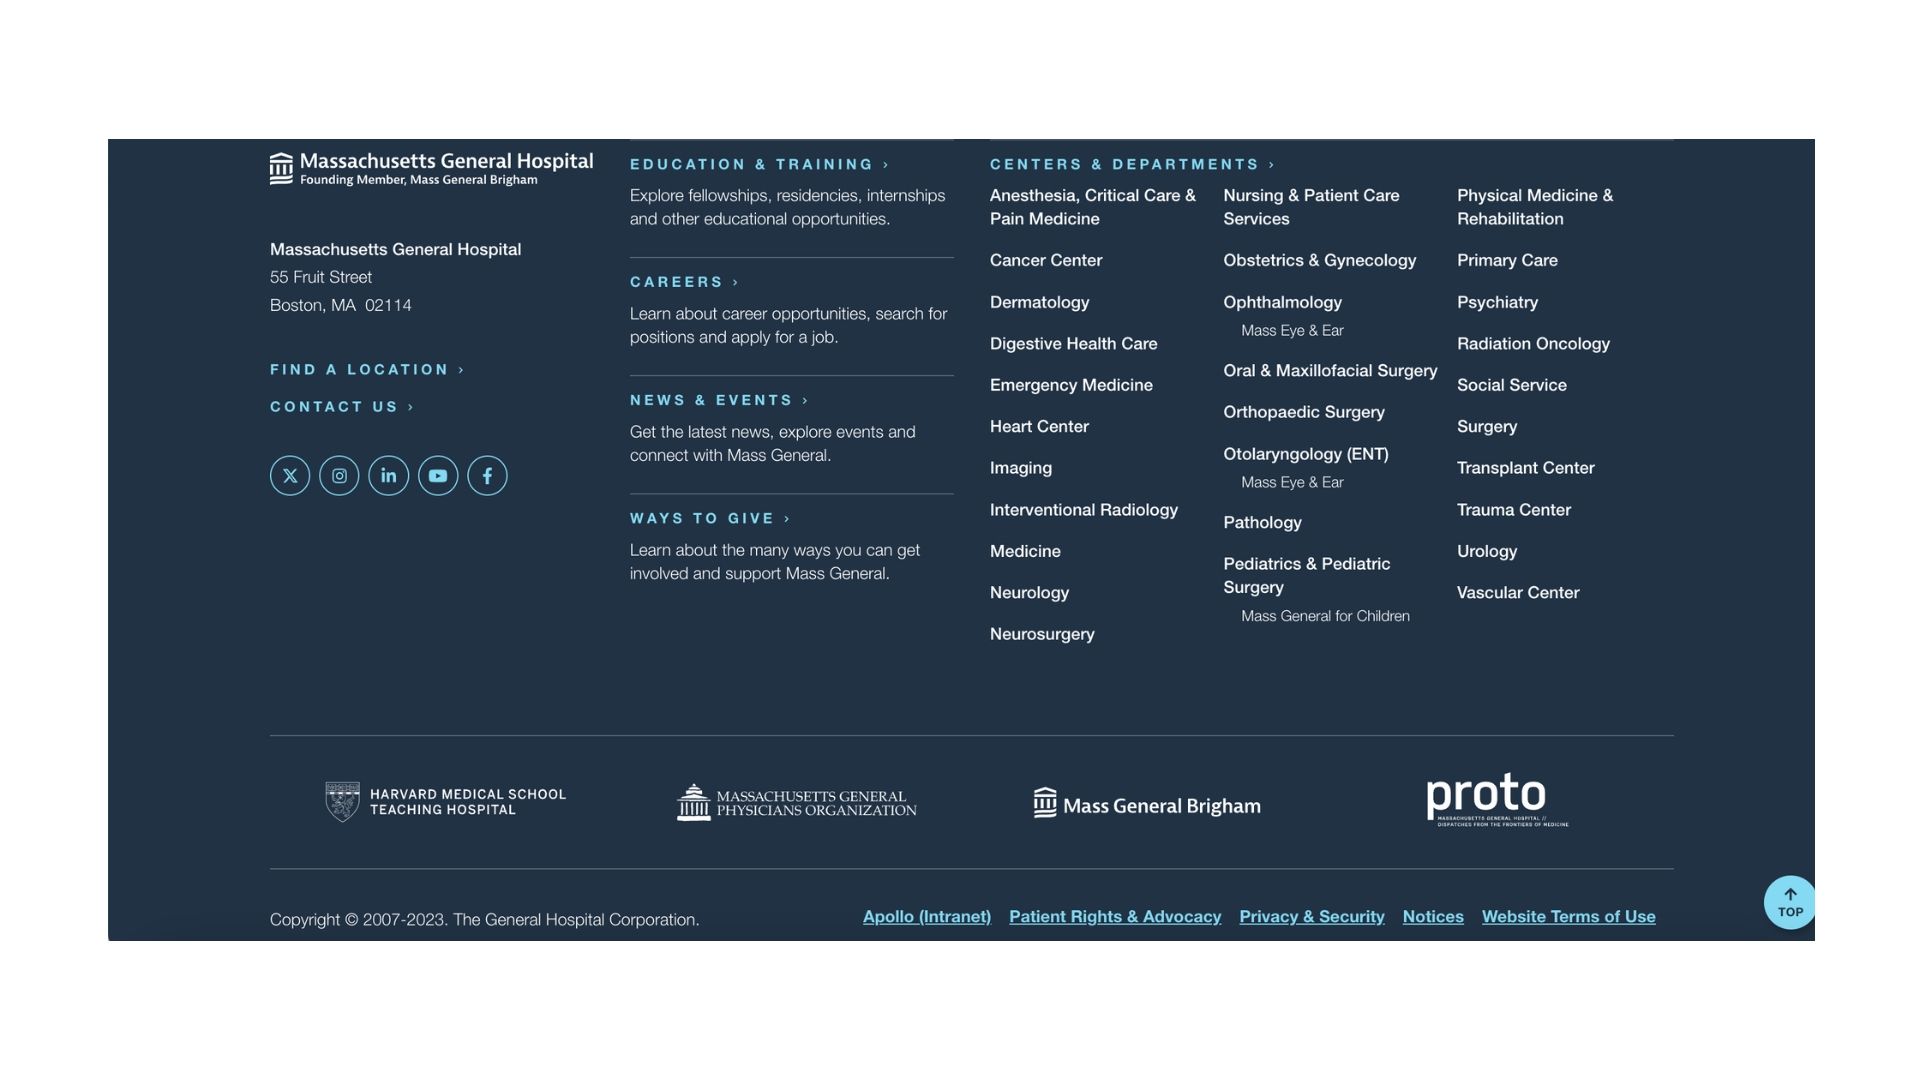
Task: Click Find a Location button
Action: click(363, 369)
